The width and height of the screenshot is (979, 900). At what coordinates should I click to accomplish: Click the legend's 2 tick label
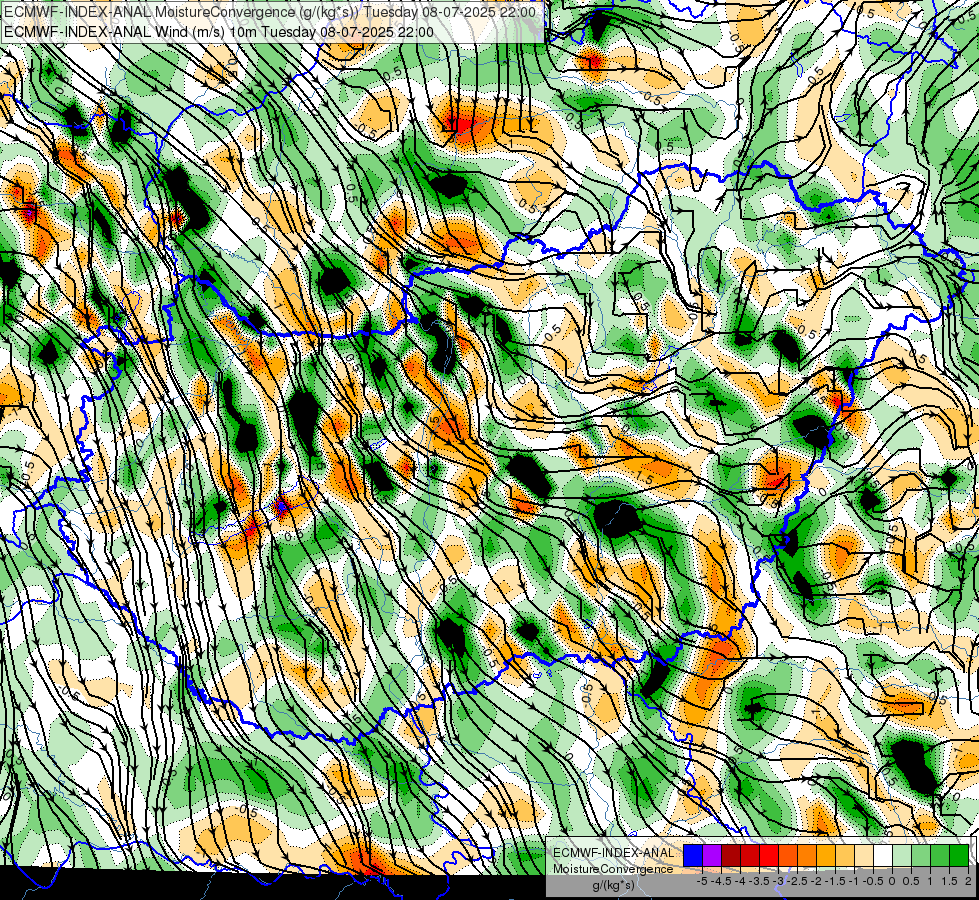pyautogui.click(x=968, y=881)
